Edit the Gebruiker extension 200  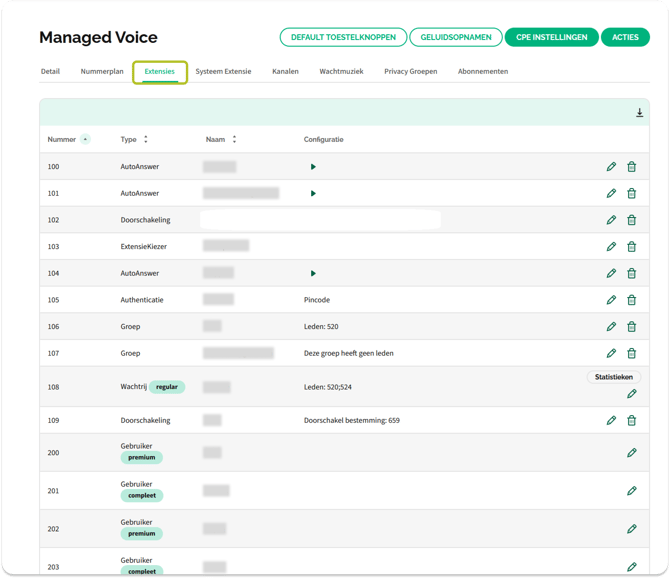click(x=631, y=453)
